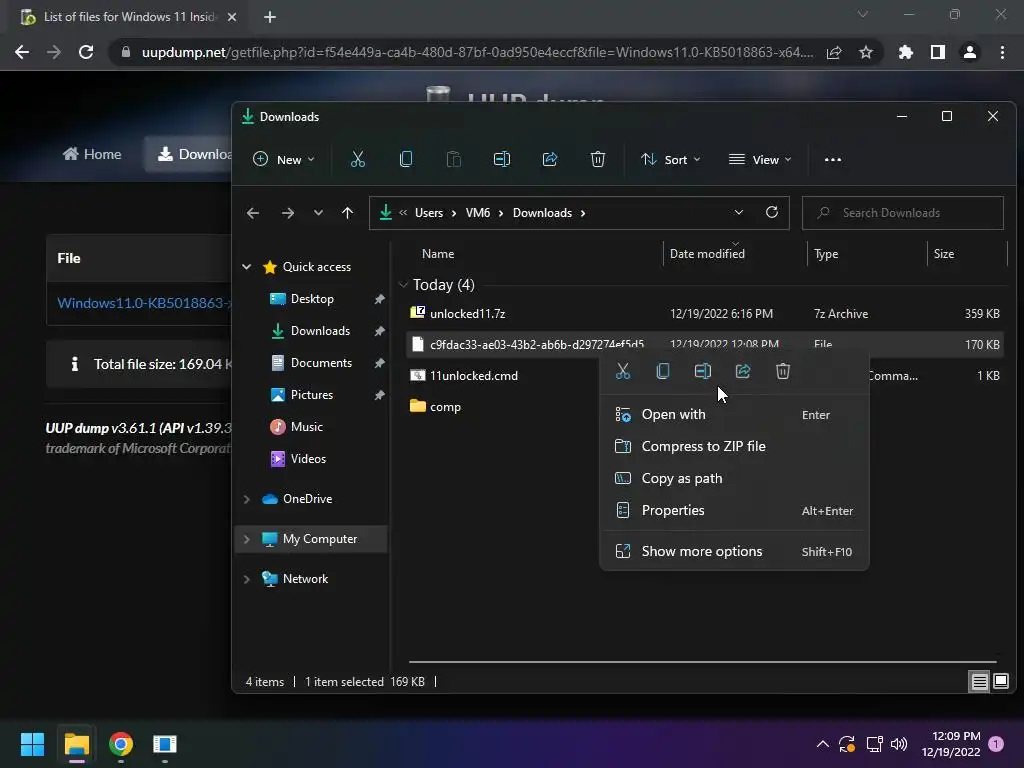Open Windows Start menu
The height and width of the screenshot is (768, 1024).
(33, 744)
